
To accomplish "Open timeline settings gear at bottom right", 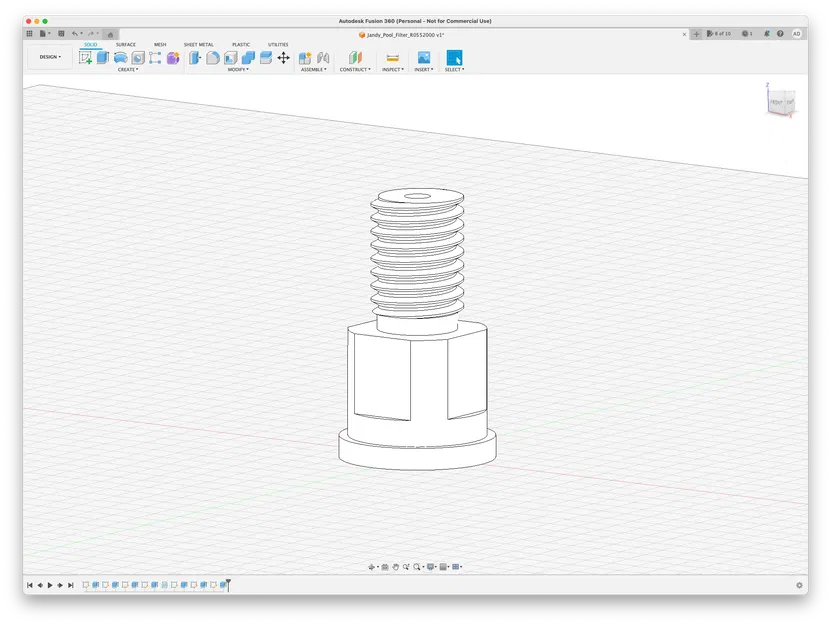I will [x=799, y=585].
